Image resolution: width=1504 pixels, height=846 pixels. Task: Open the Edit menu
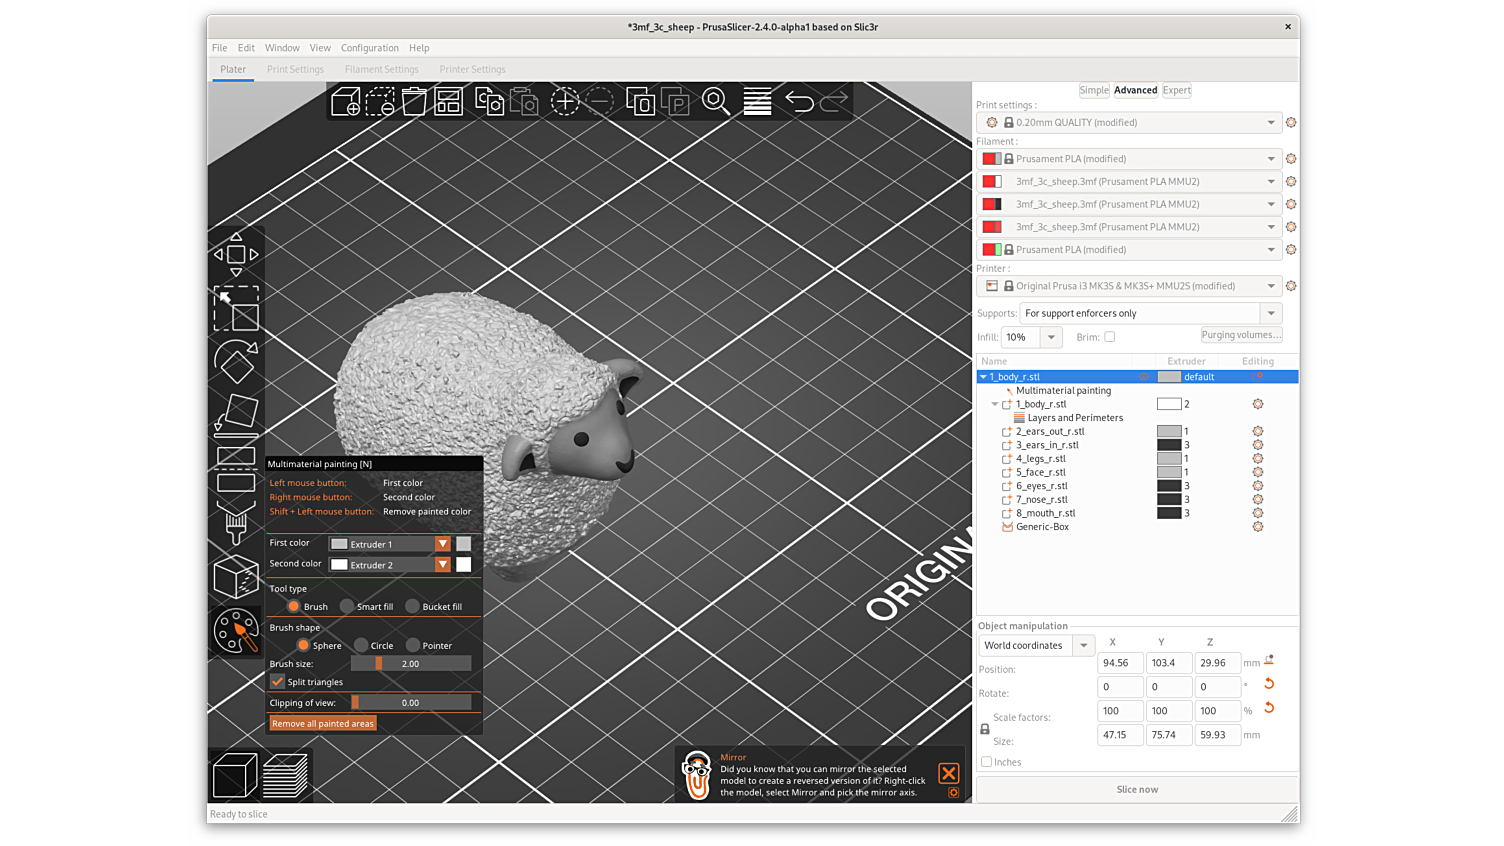coord(246,48)
